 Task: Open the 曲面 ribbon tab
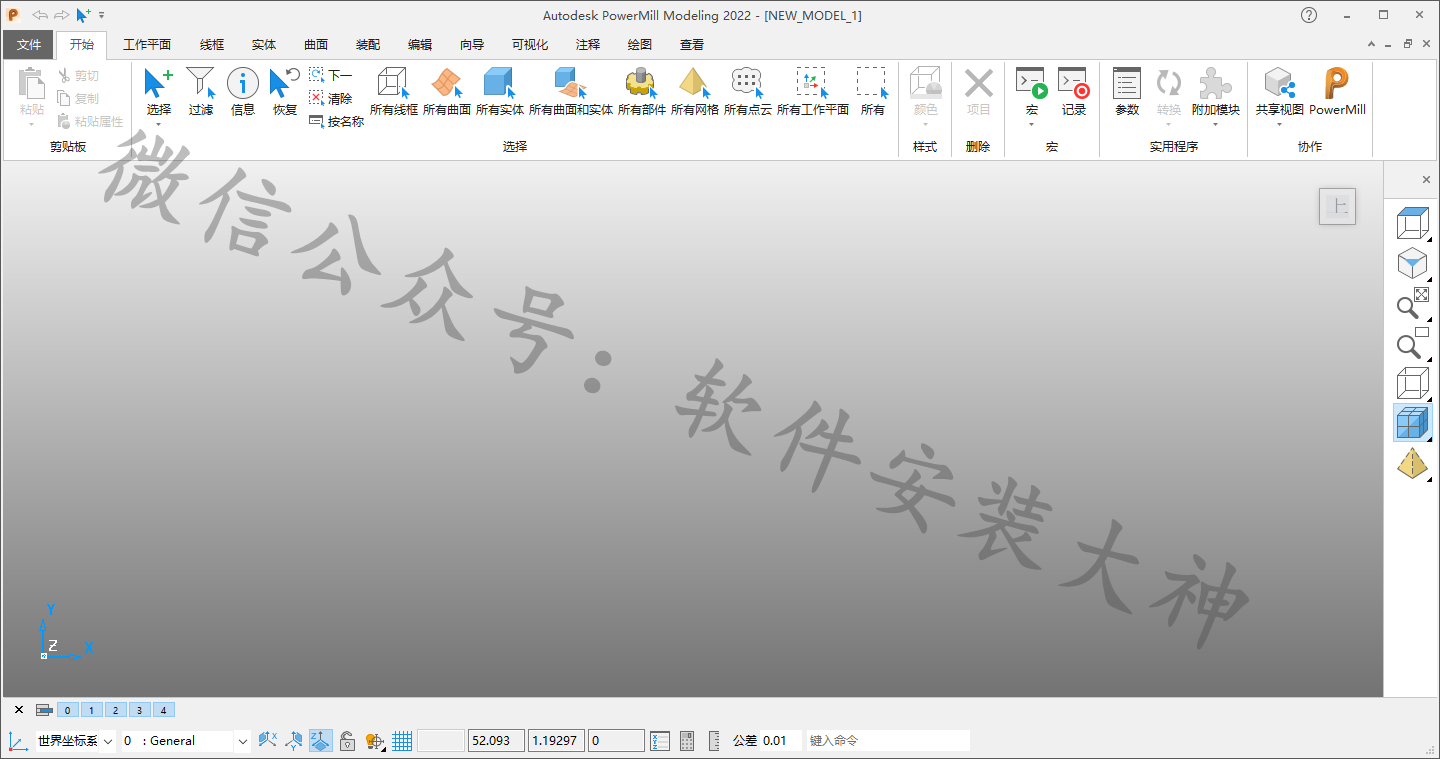[316, 44]
